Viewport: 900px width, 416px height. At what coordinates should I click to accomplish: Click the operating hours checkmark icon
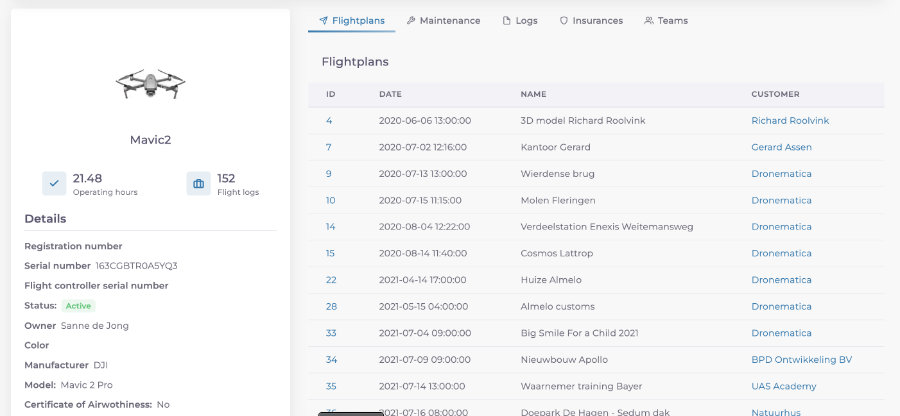point(54,184)
